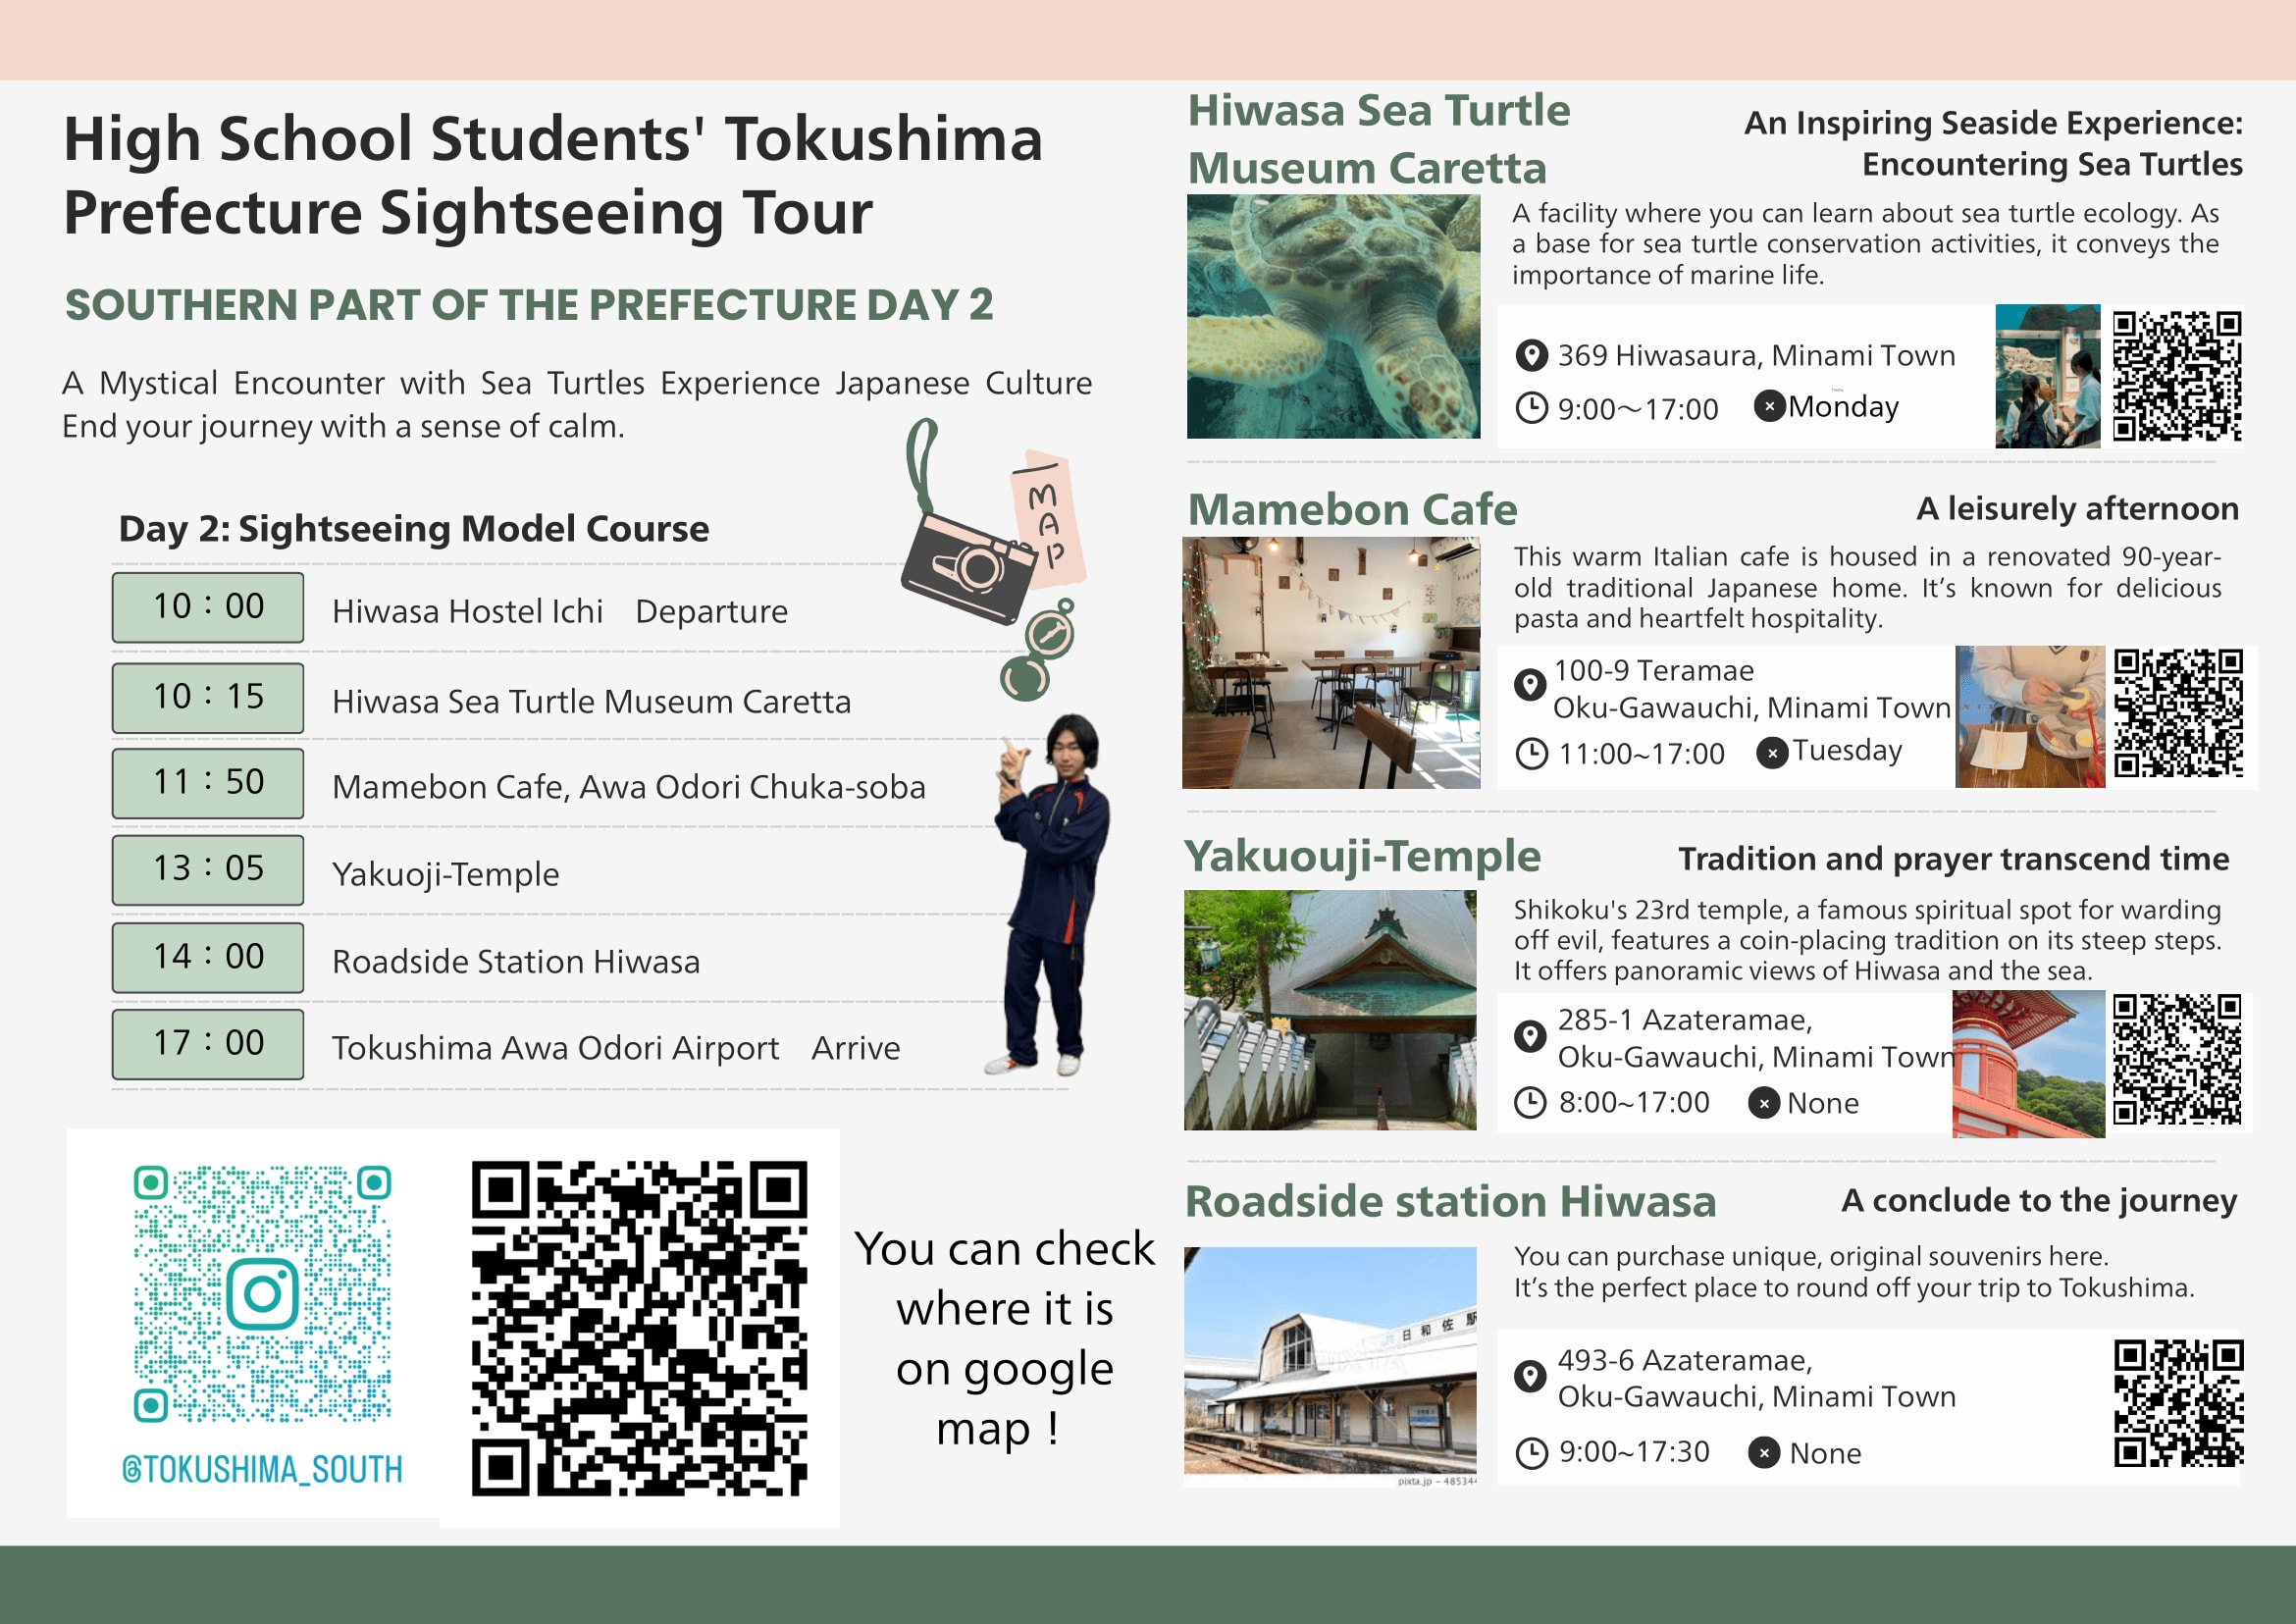The image size is (2296, 1624).
Task: Click the QR code for Sea Turtle Museum
Action: point(2176,376)
